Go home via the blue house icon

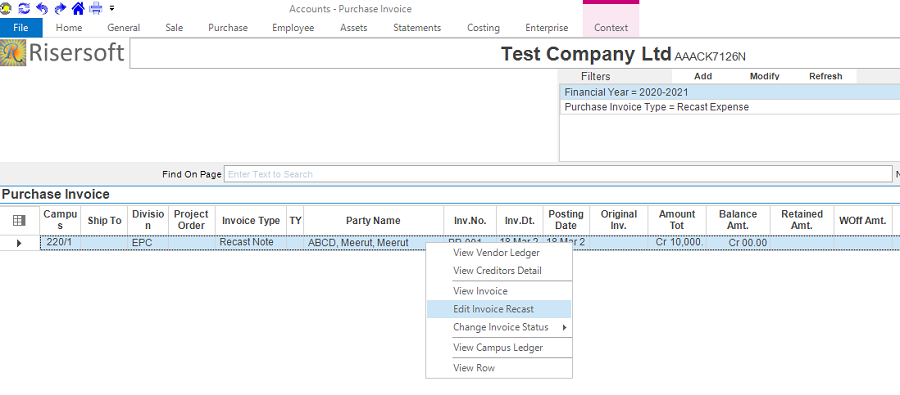coord(78,8)
